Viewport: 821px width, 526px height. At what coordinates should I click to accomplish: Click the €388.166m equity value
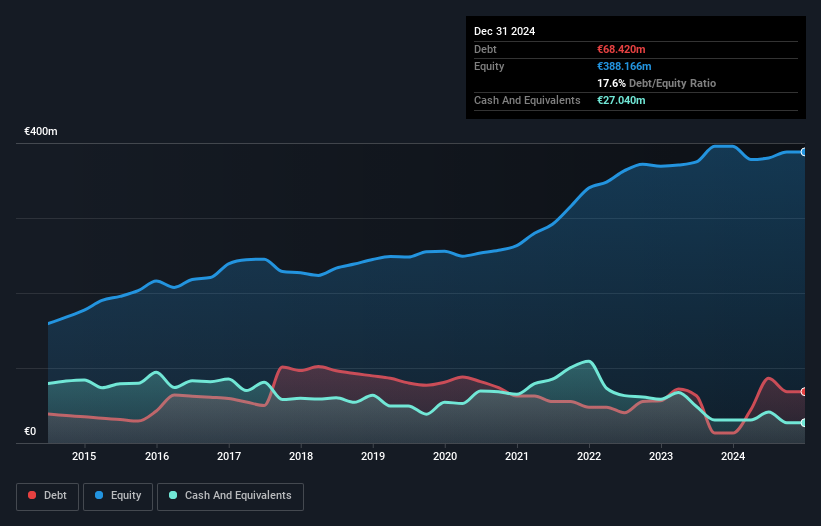[624, 66]
